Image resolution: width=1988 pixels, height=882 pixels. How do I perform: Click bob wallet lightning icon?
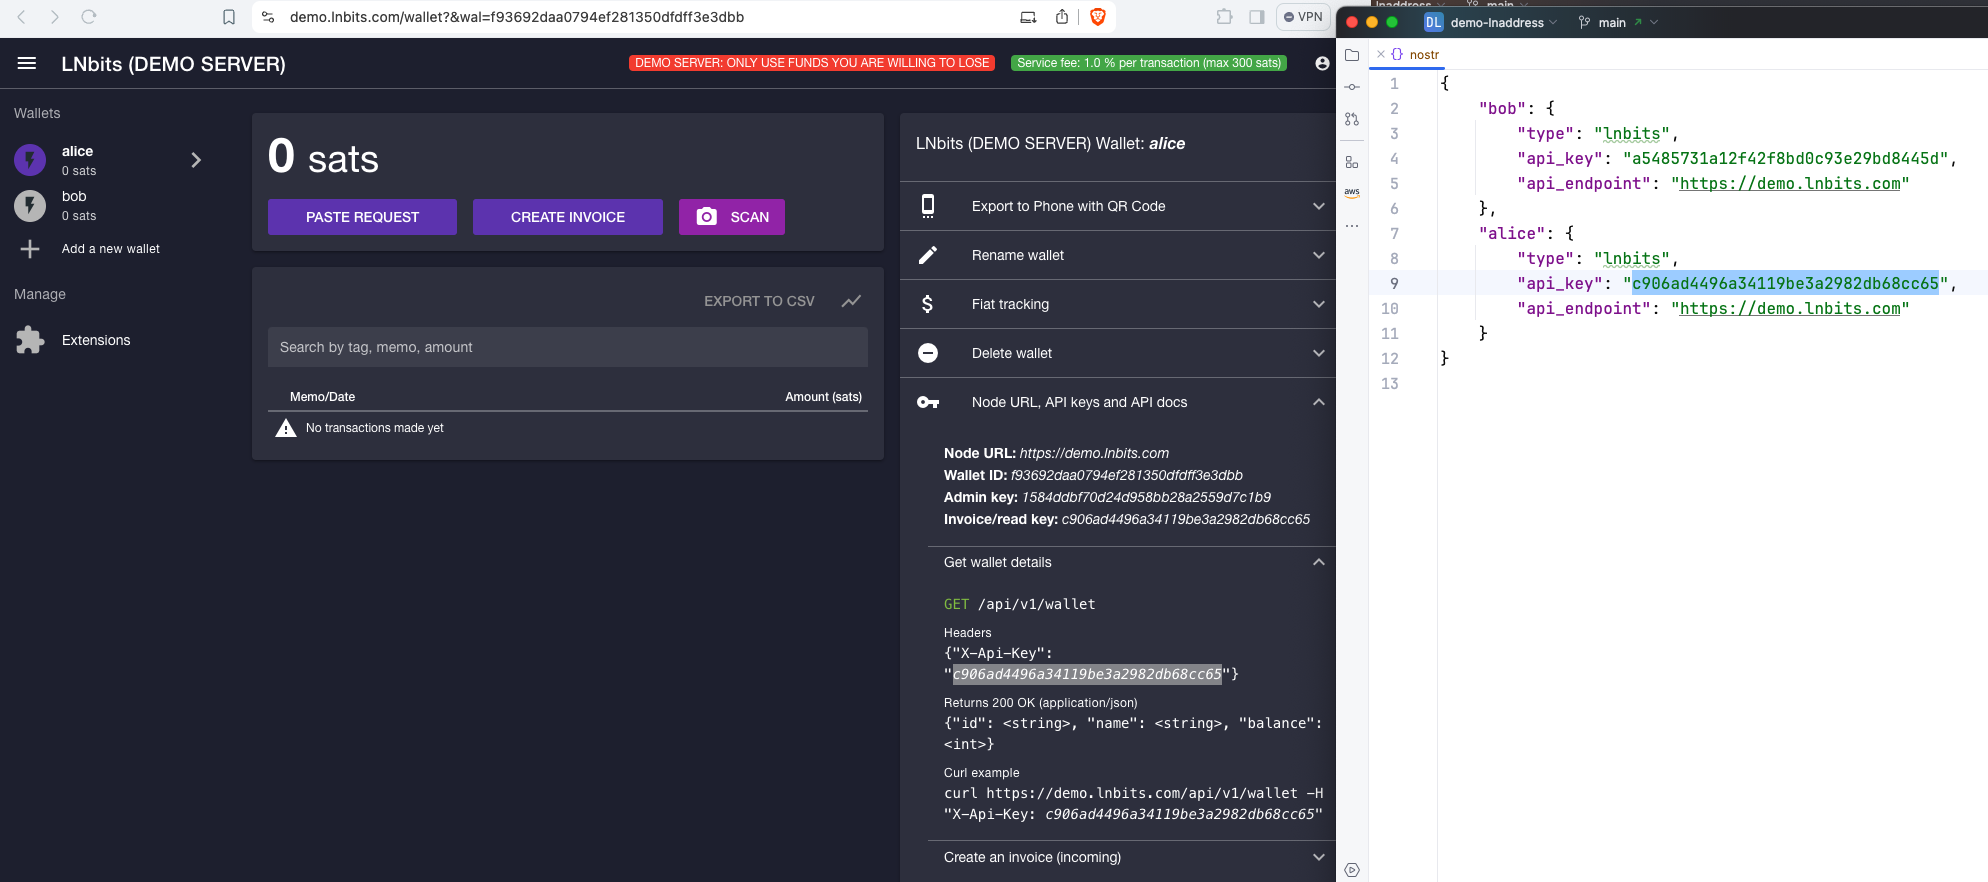[x=30, y=205]
